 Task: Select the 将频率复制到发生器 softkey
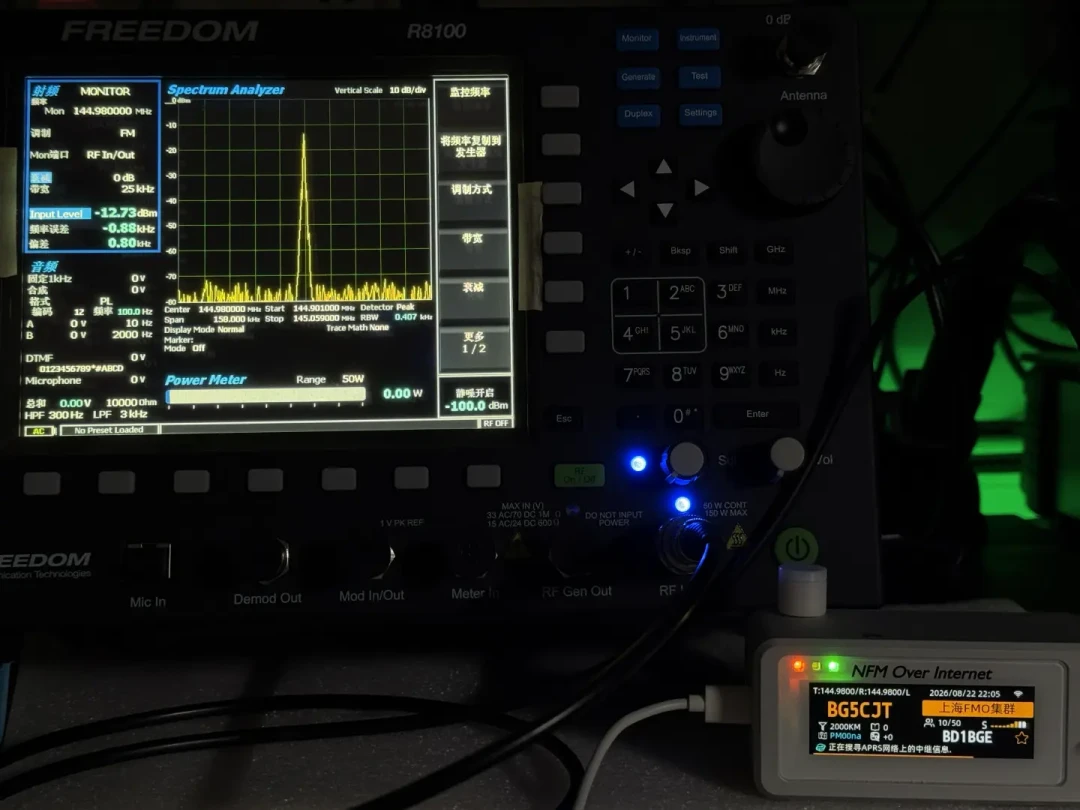pyautogui.click(x=471, y=146)
